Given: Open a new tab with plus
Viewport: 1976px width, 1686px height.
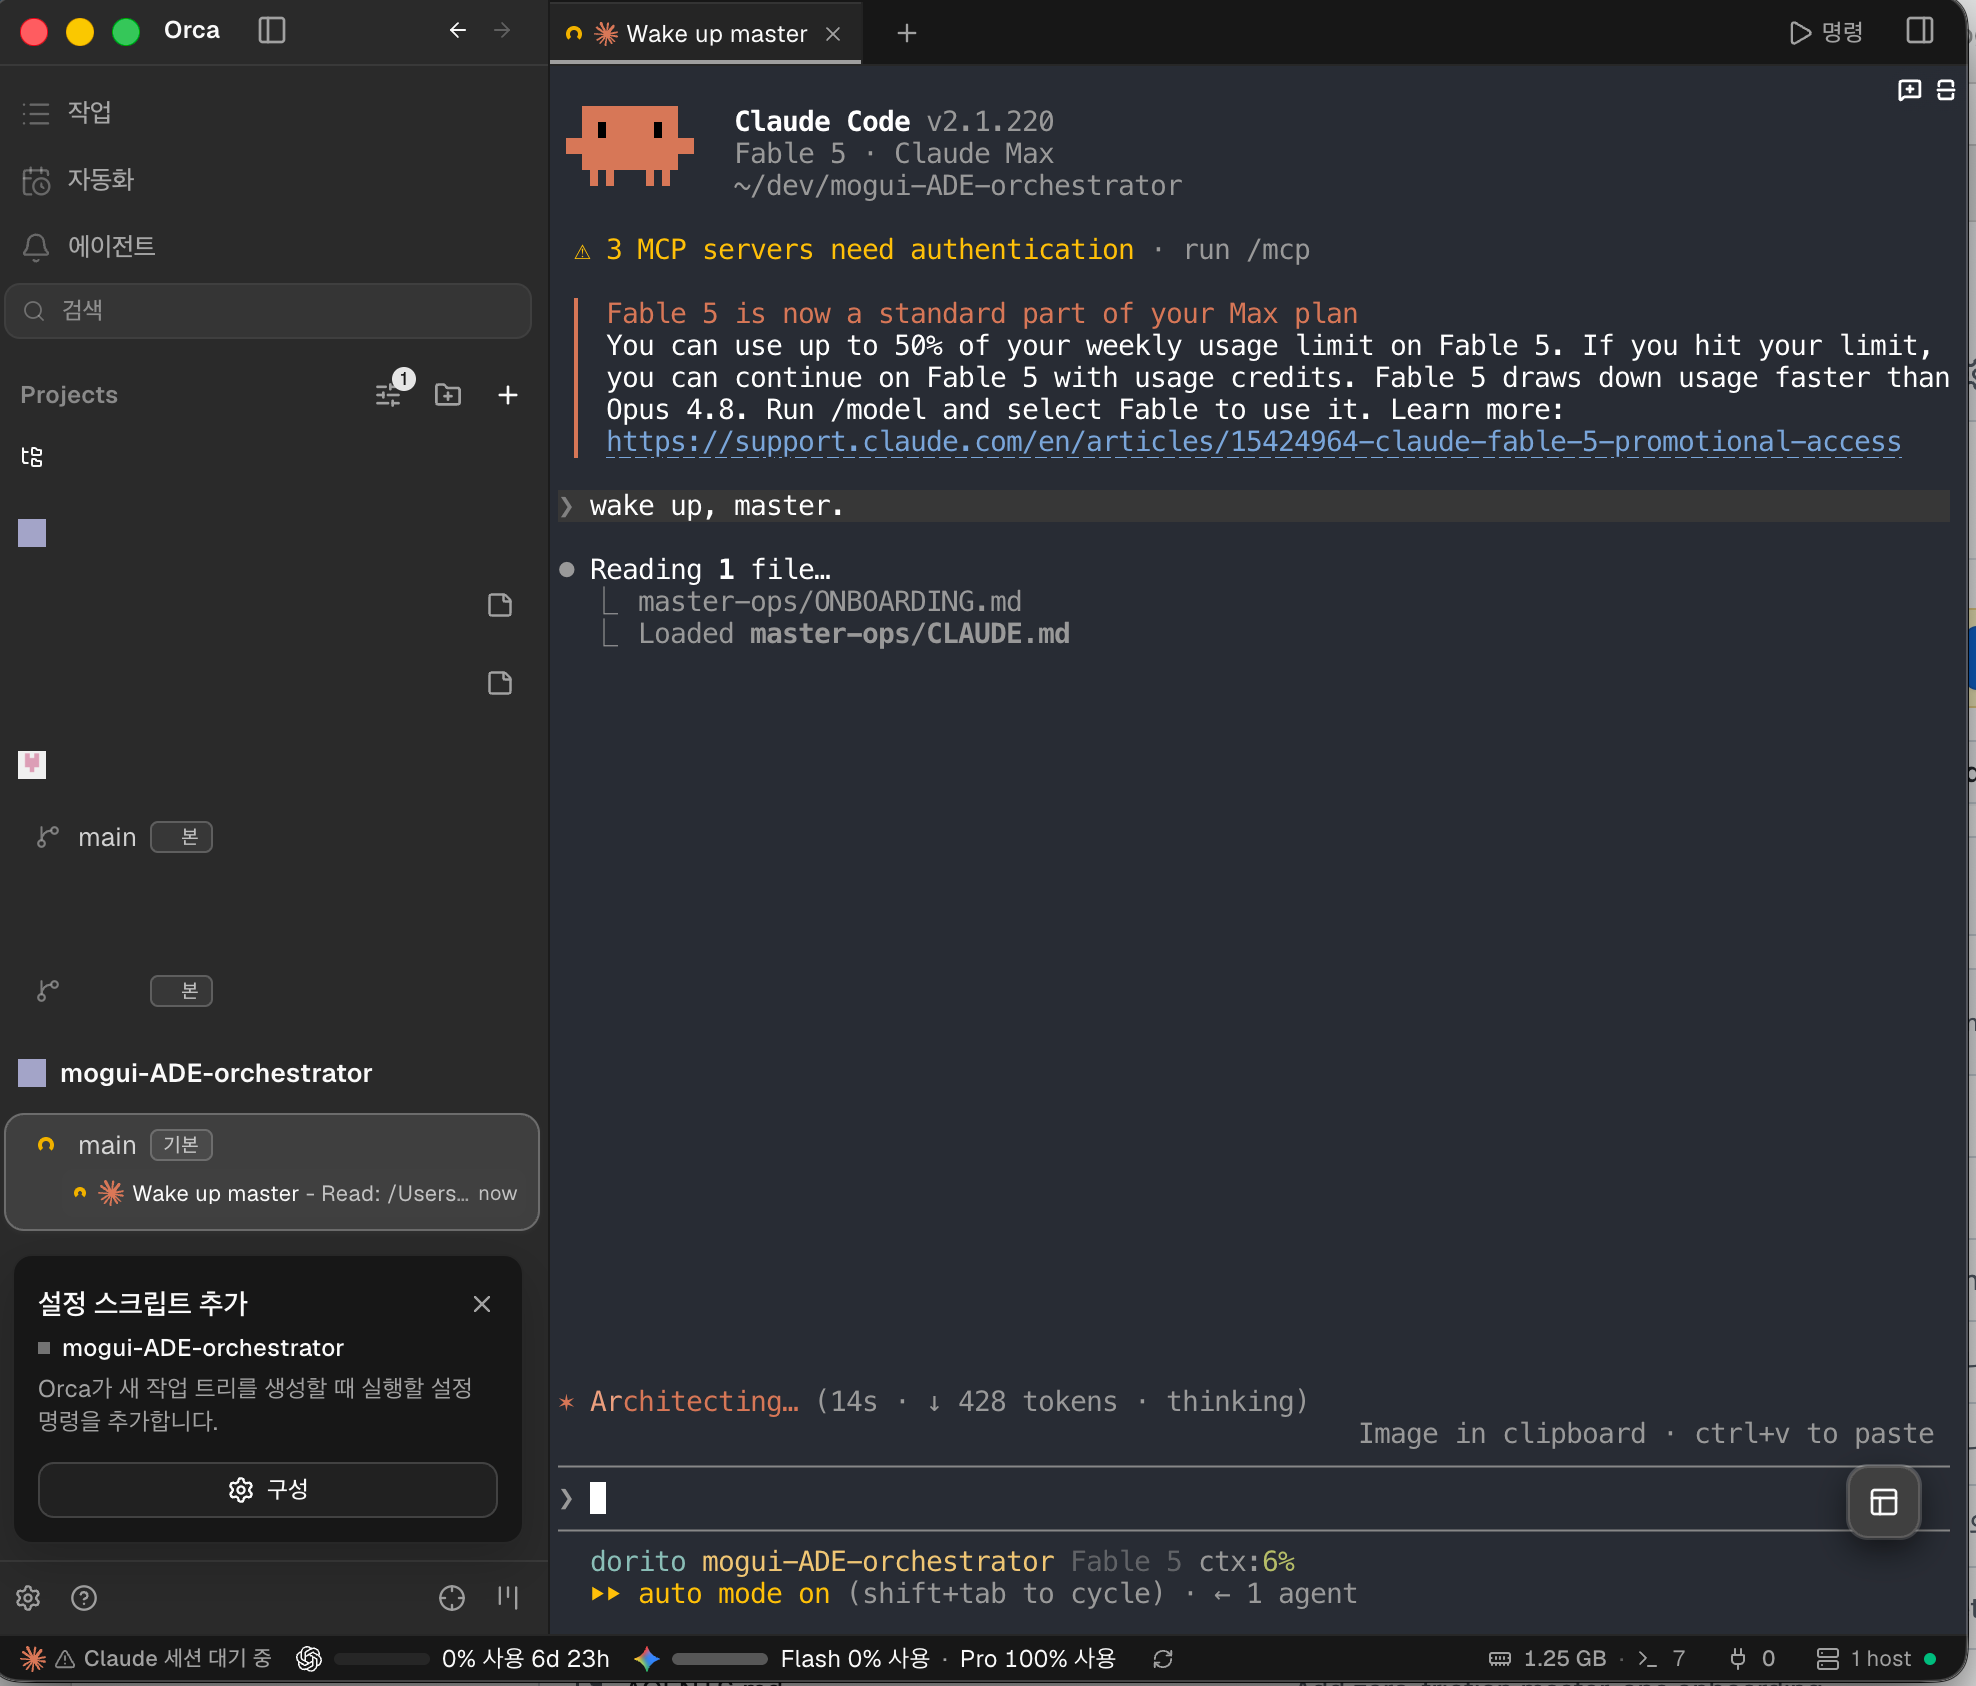Looking at the screenshot, I should [907, 34].
